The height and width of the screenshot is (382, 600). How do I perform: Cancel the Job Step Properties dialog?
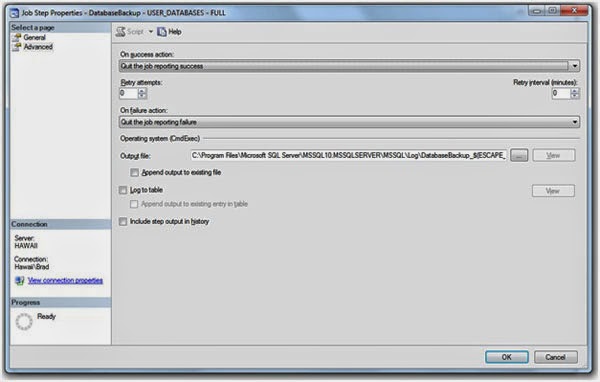pyautogui.click(x=556, y=357)
